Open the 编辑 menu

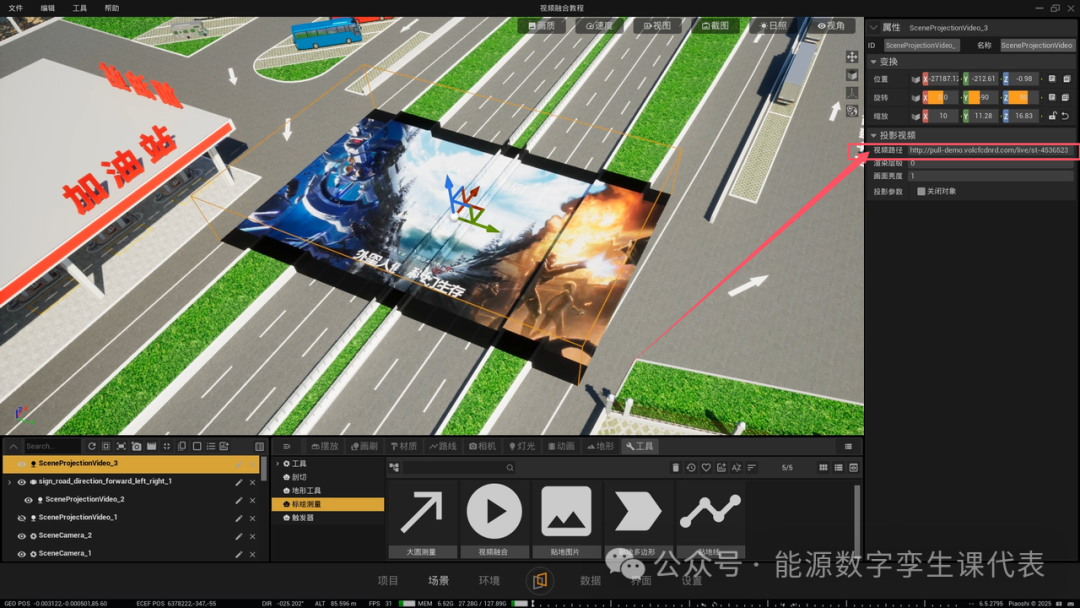(x=48, y=8)
